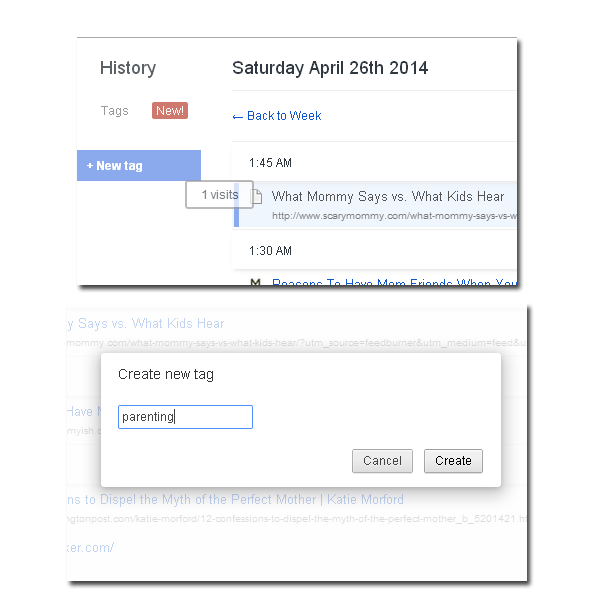Click the Create new tag dialog title
Viewport: 600px width, 600px height.
coord(166,375)
